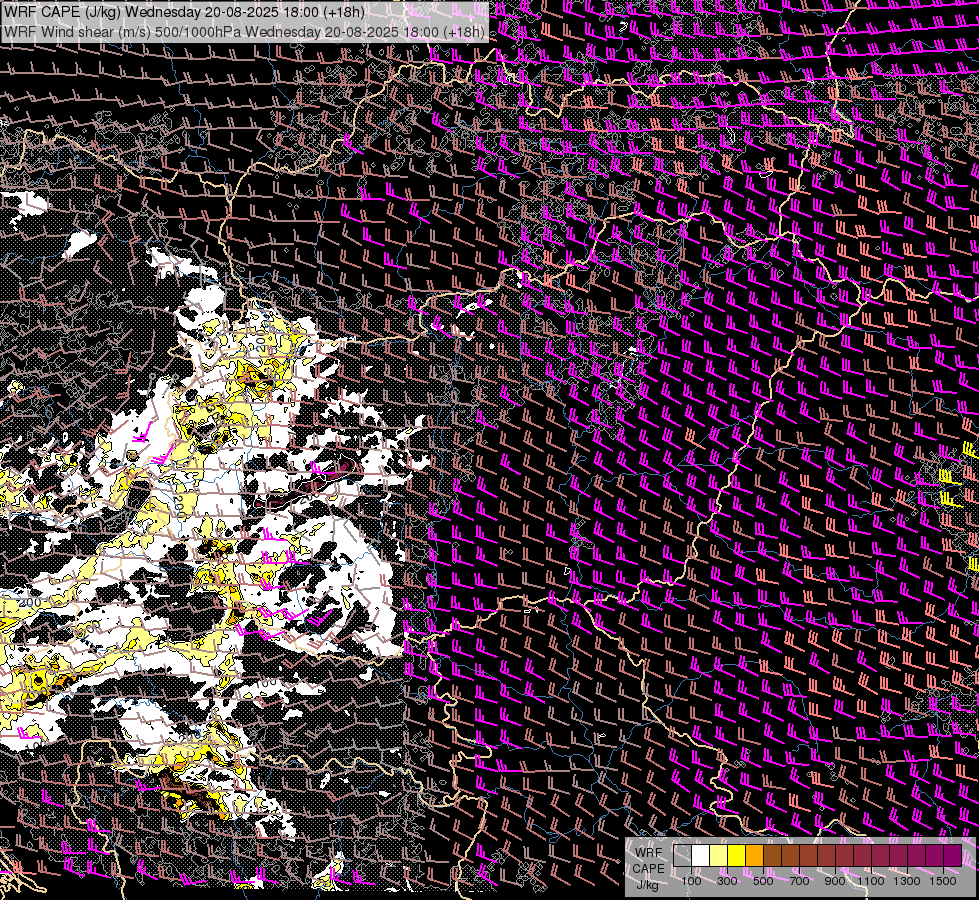Select the pale yellow legend swatch

coord(719,855)
